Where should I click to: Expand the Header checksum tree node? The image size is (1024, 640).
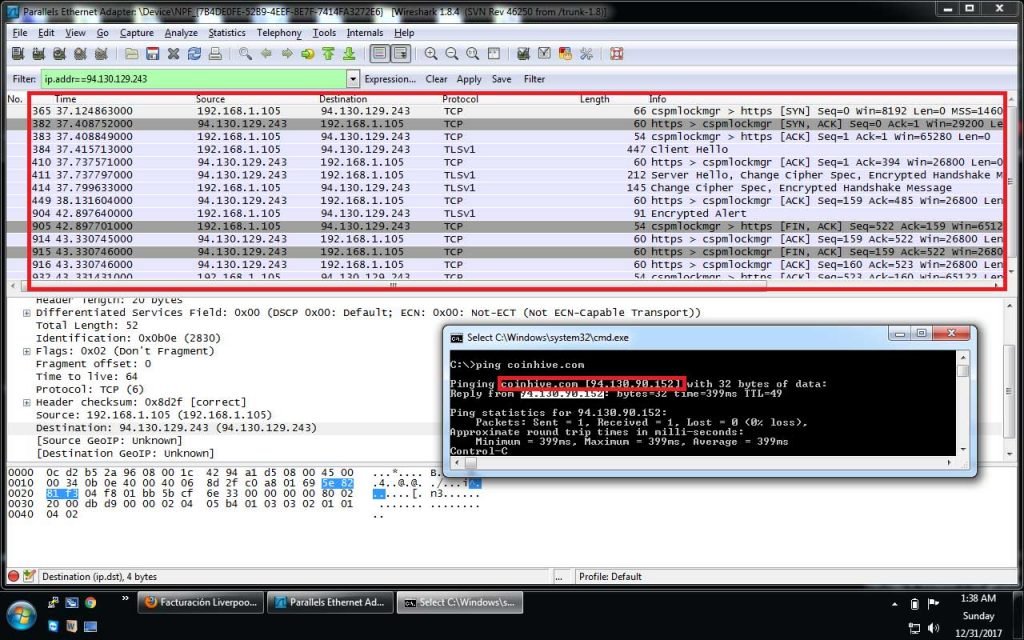tap(27, 402)
